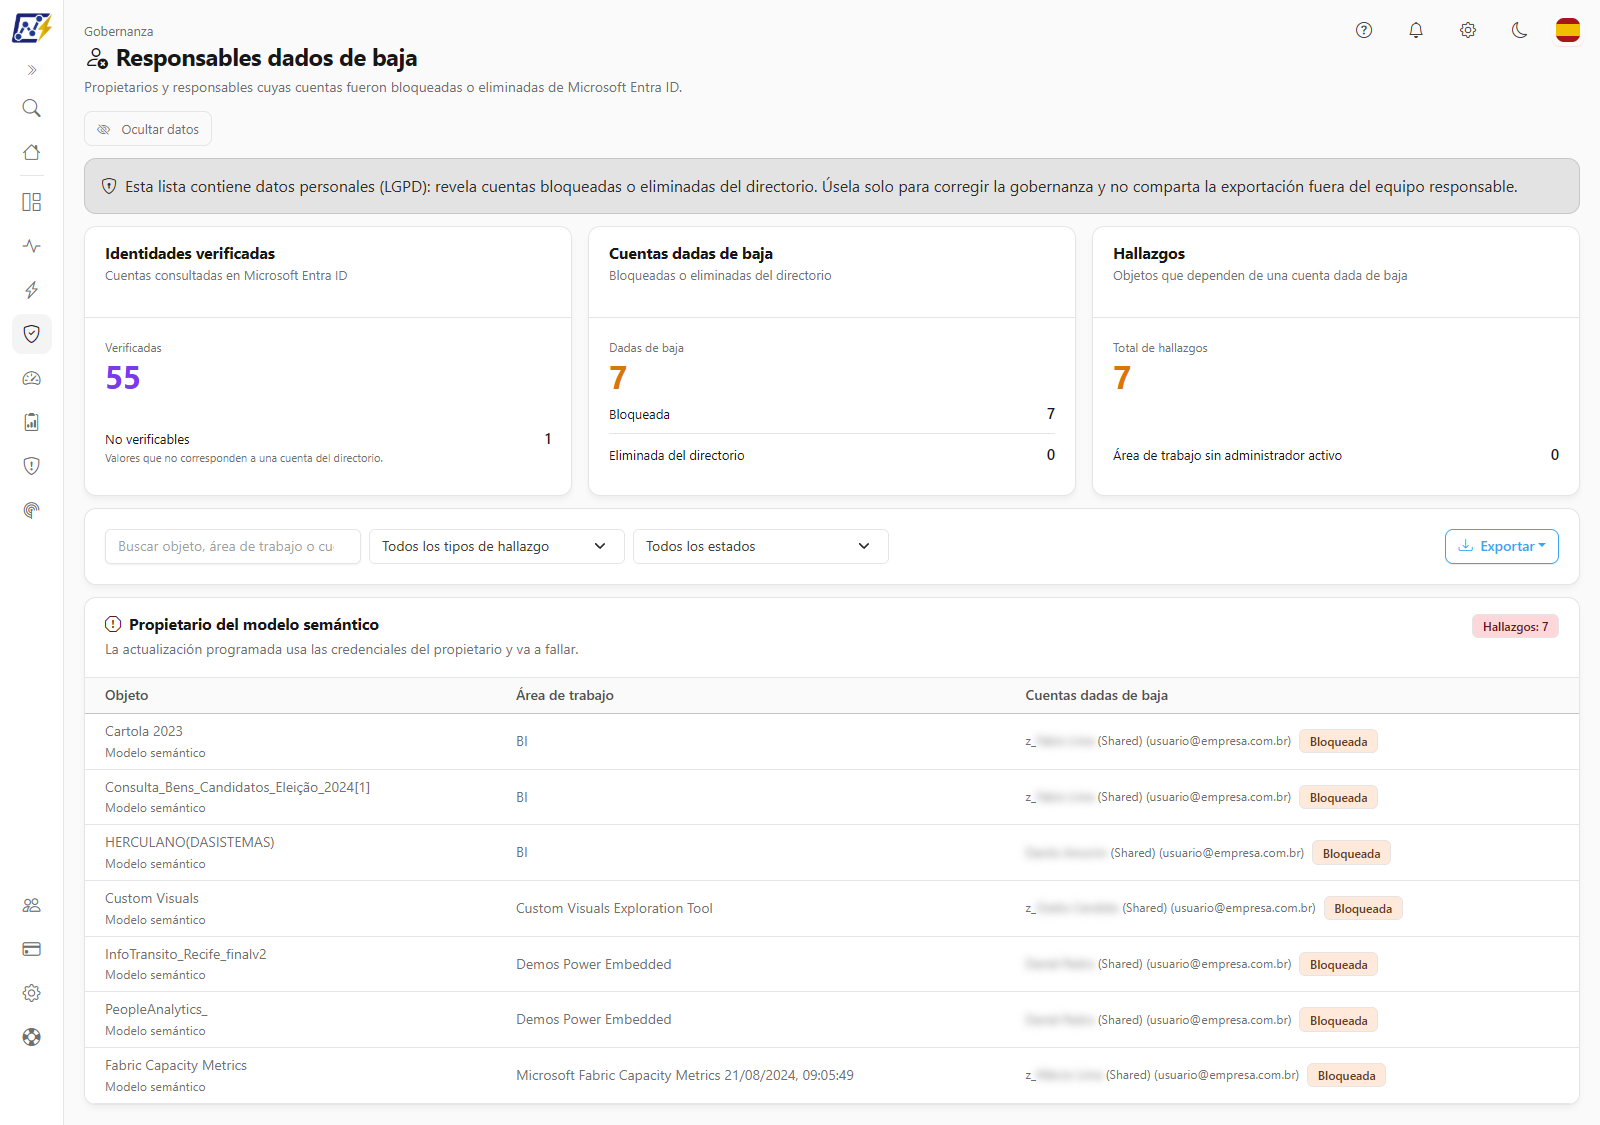Click the Buscar objeto search field
The image size is (1600, 1125).
pyautogui.click(x=233, y=547)
